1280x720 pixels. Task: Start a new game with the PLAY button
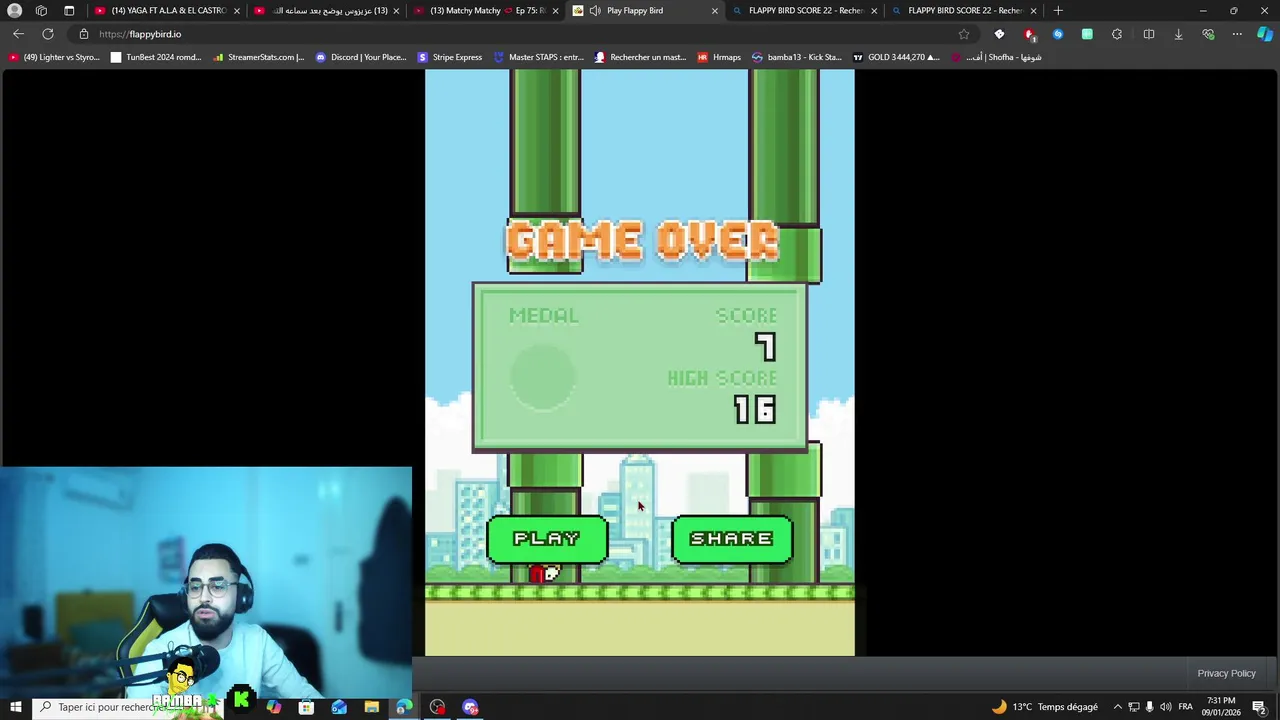(547, 539)
